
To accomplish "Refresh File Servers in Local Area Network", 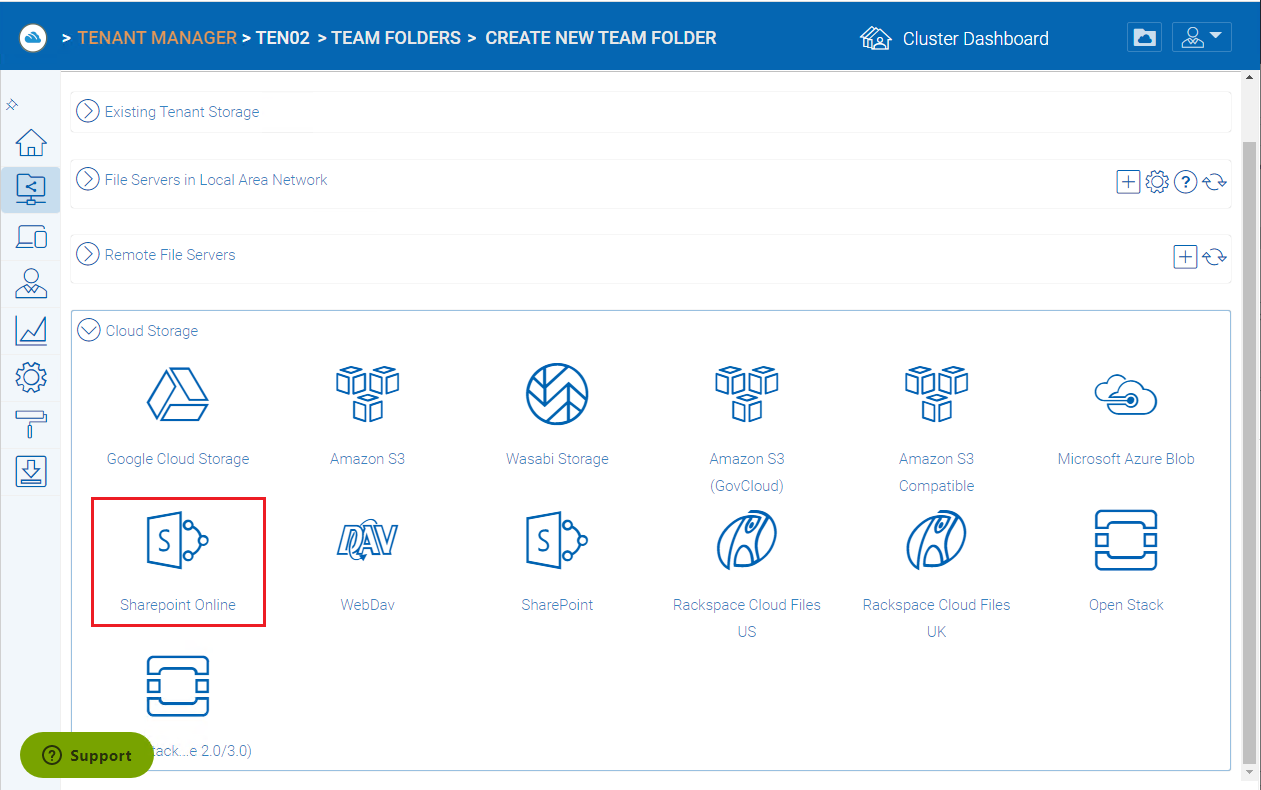I will click(1215, 182).
